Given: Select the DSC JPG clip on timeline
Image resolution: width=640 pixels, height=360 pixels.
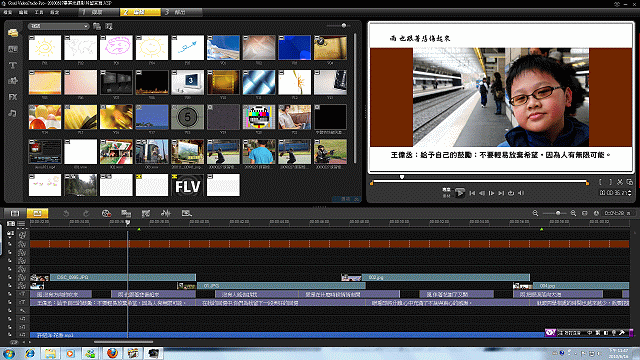Looking at the screenshot, I should [123, 277].
